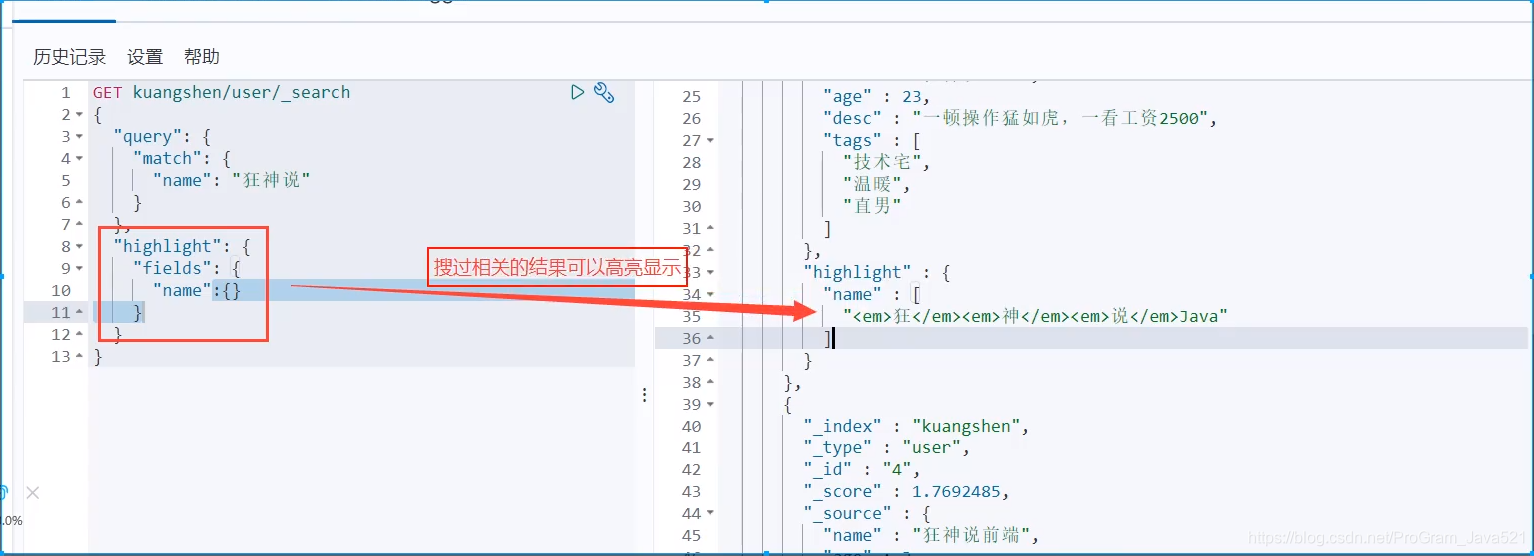The height and width of the screenshot is (556, 1534).
Task: Collapse response "highlight" block at line 33
Action: (711, 273)
